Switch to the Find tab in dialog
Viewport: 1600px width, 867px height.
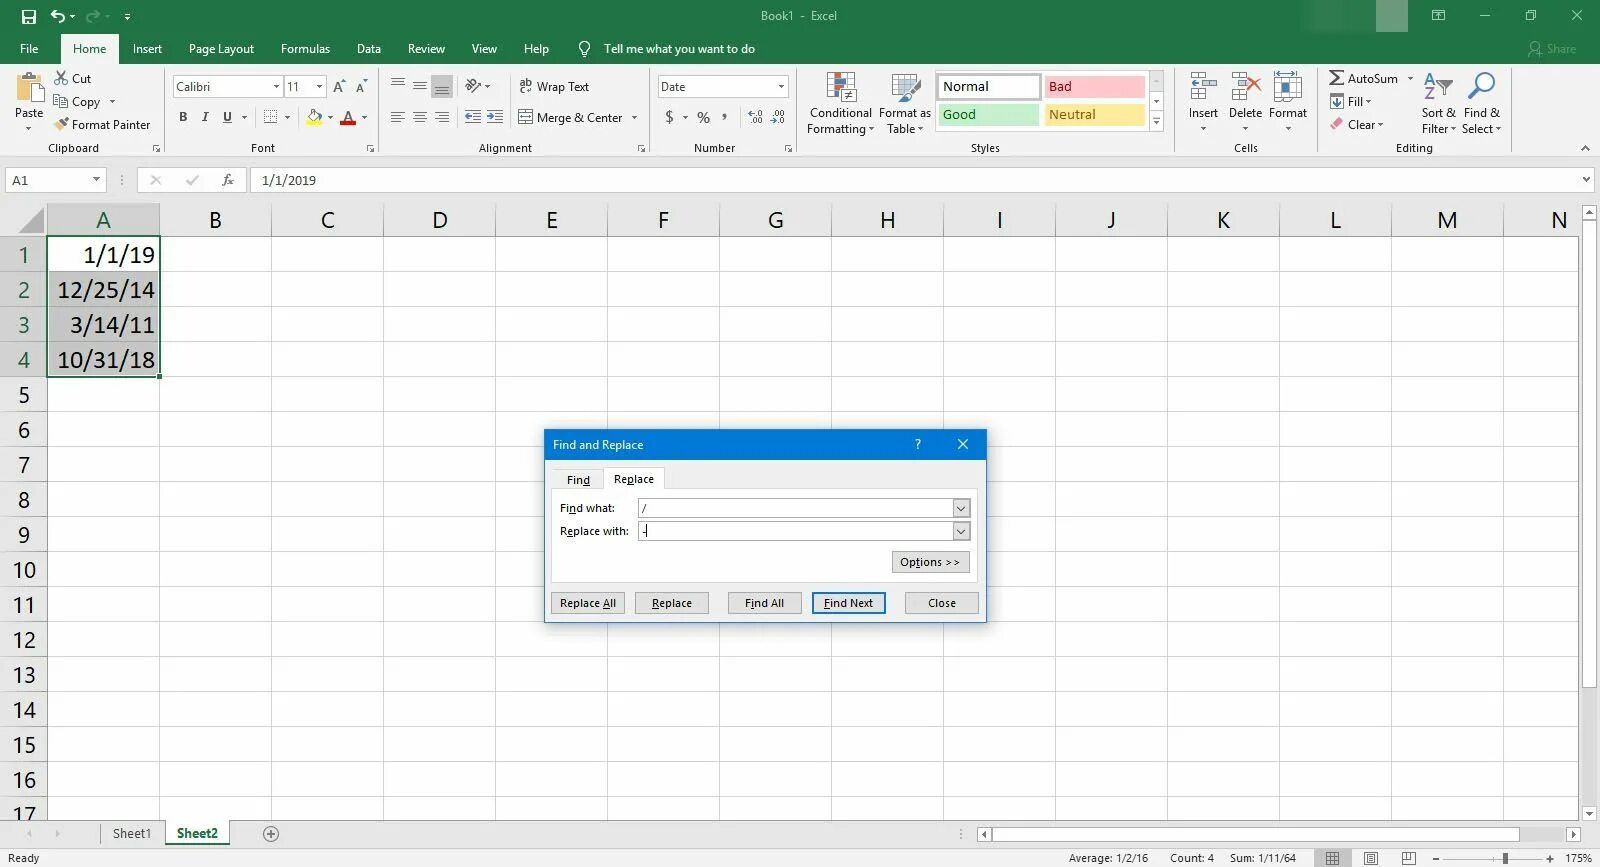click(x=578, y=480)
